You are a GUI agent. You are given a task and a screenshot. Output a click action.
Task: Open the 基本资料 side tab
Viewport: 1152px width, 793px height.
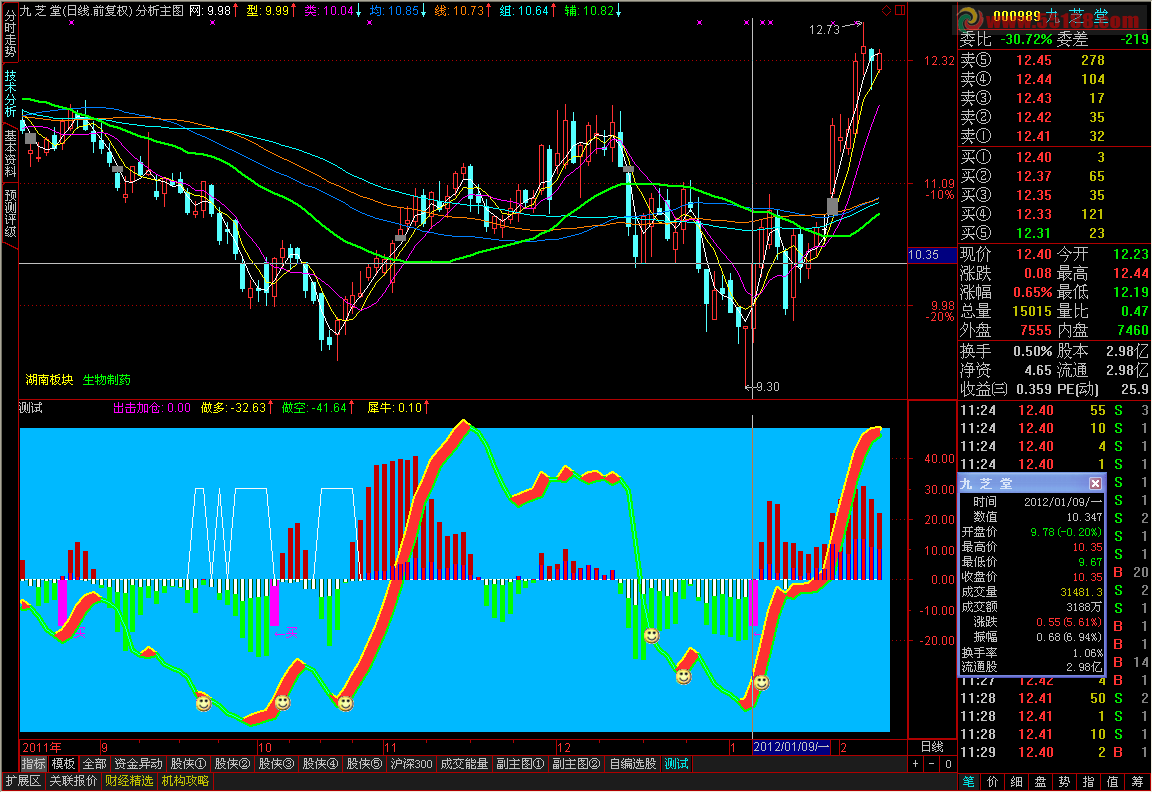click(10, 154)
